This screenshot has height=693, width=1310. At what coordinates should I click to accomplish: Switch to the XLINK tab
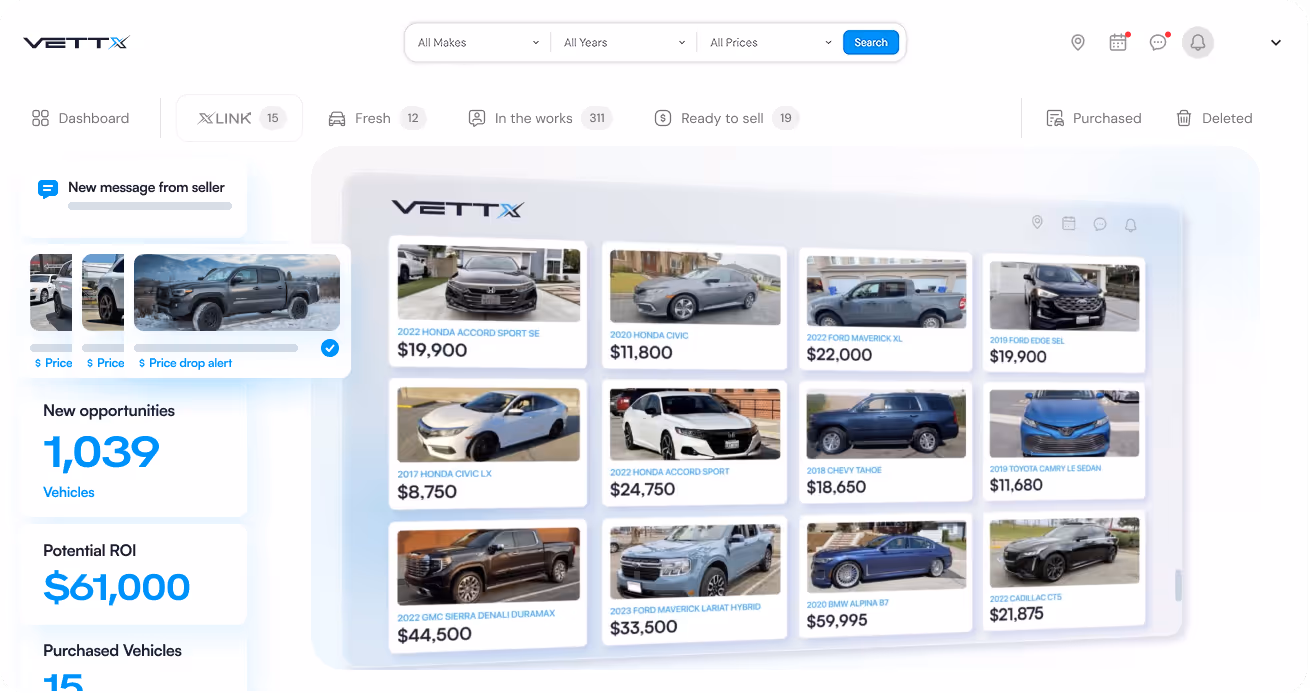[240, 118]
